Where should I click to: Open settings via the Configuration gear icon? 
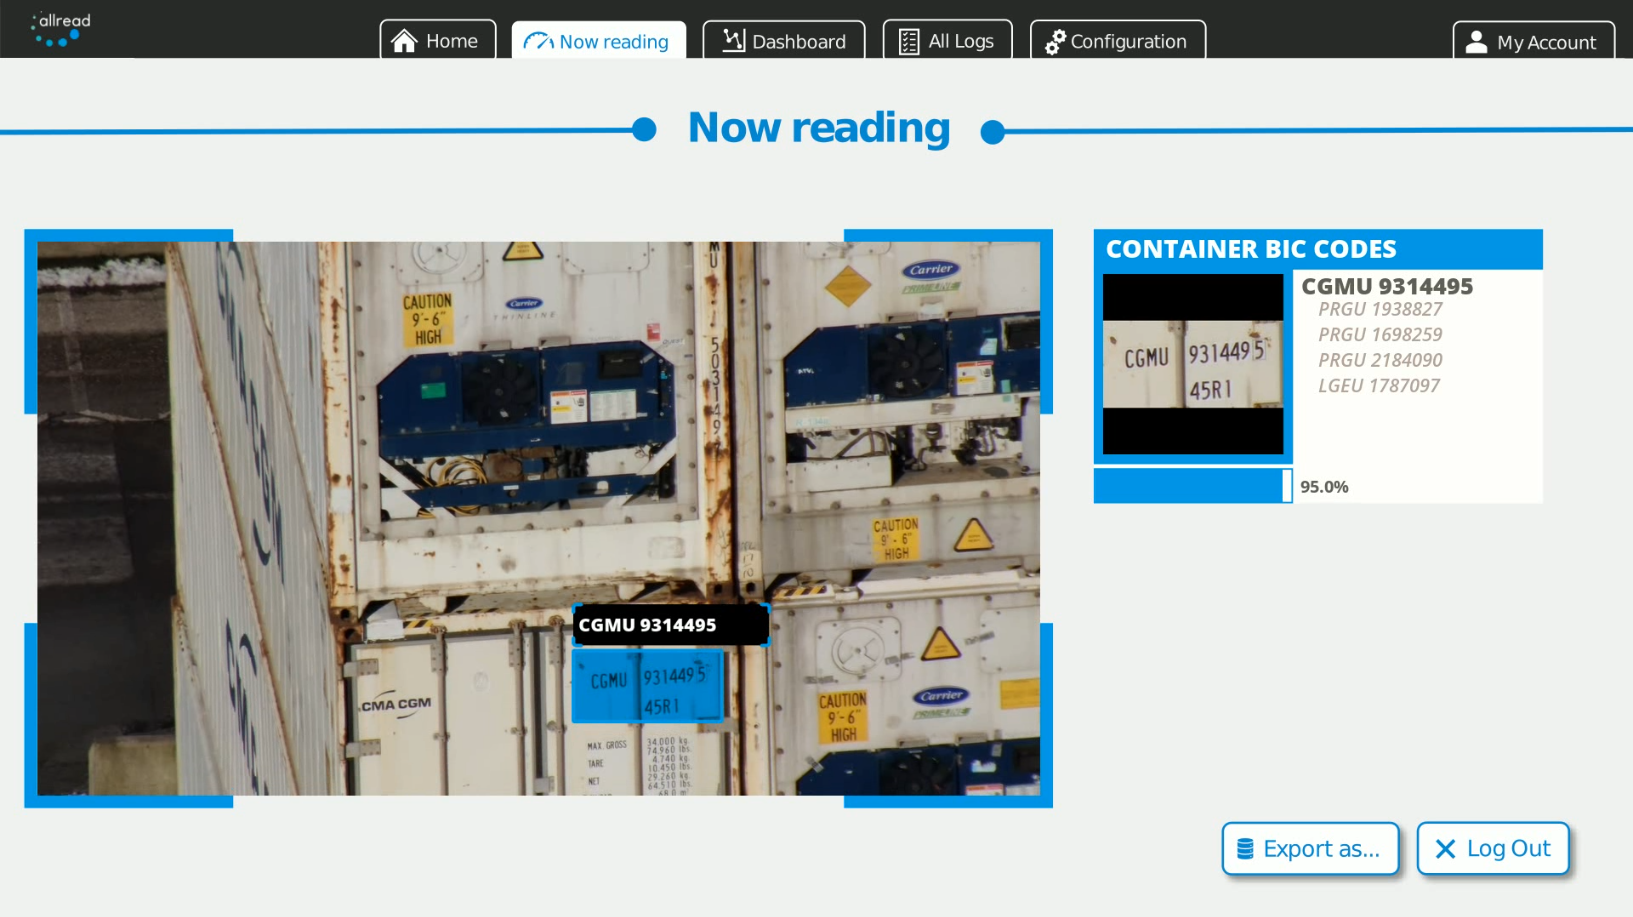click(1055, 41)
